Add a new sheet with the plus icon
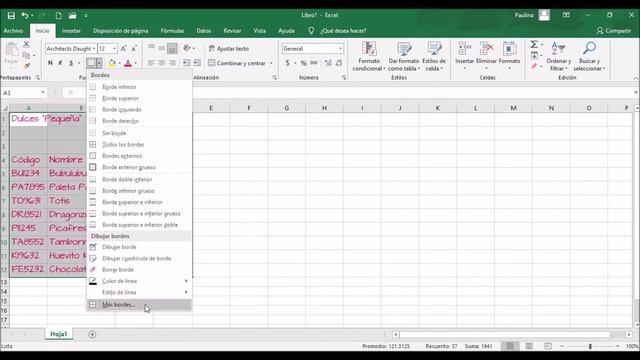Image resolution: width=640 pixels, height=360 pixels. coord(92,334)
